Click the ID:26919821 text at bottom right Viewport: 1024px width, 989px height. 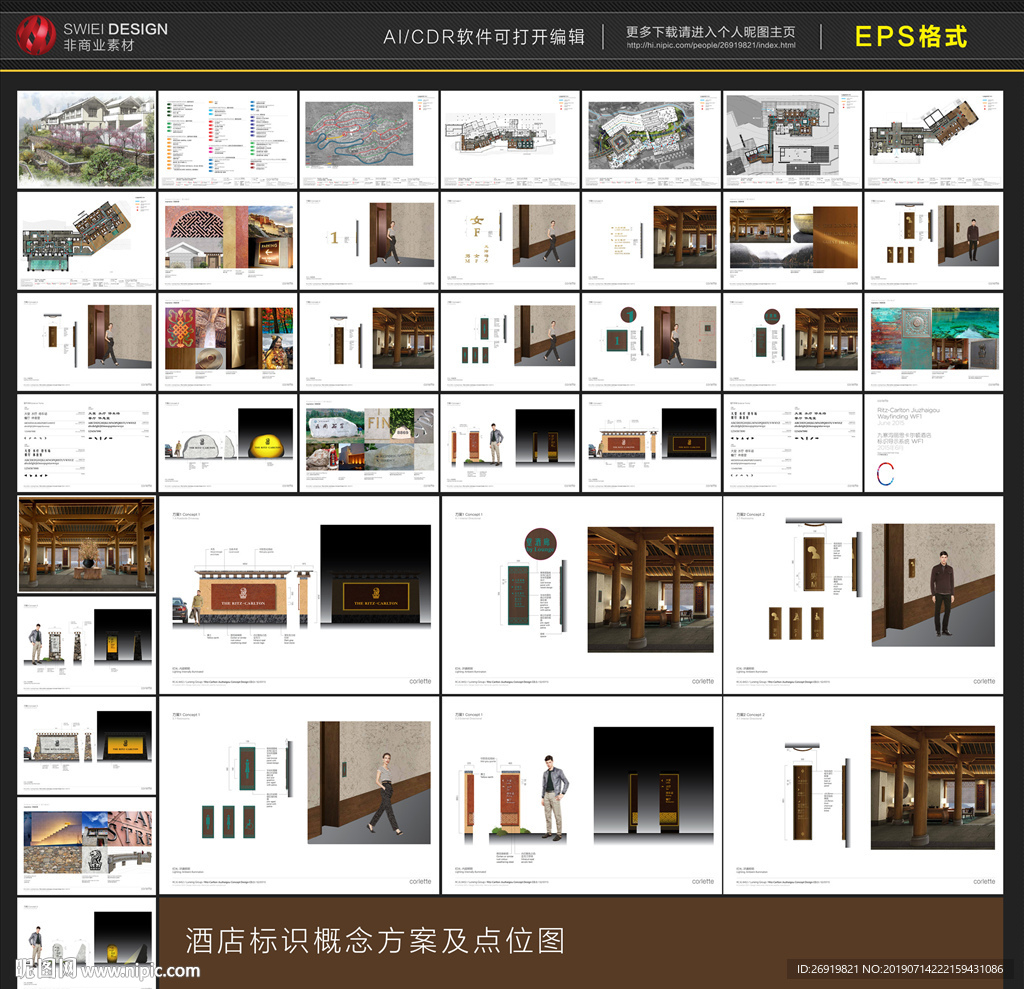pos(855,968)
